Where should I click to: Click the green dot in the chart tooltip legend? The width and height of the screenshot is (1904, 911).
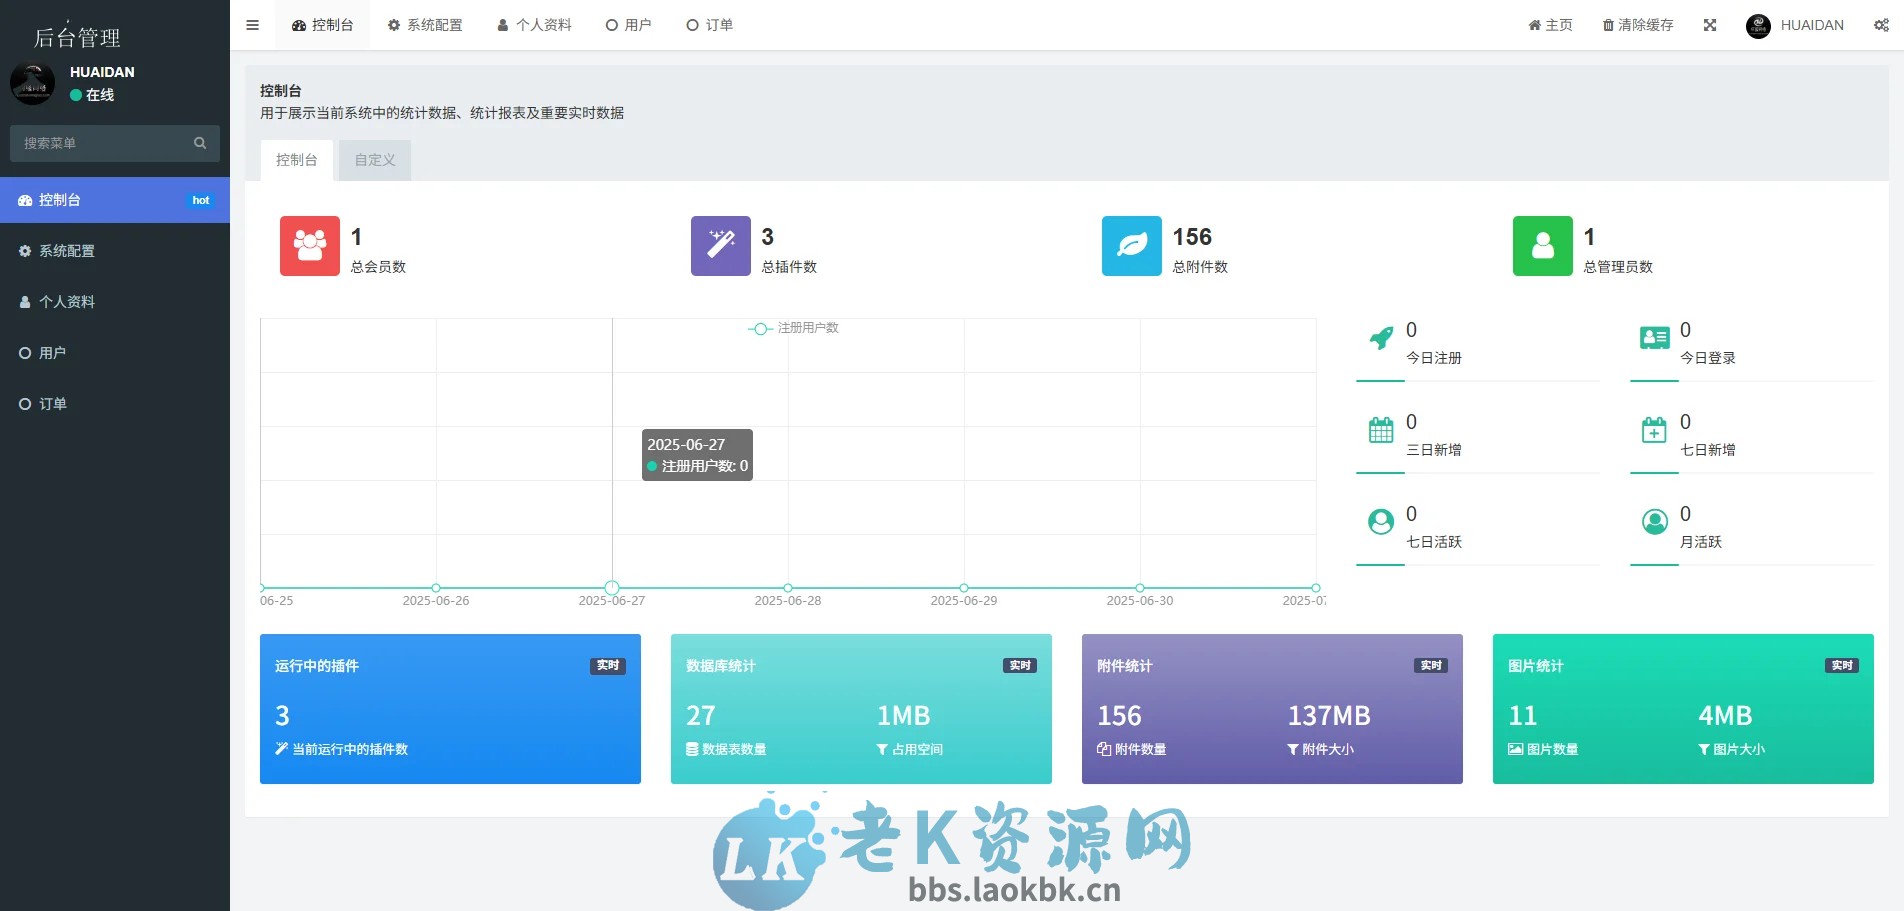coord(651,466)
